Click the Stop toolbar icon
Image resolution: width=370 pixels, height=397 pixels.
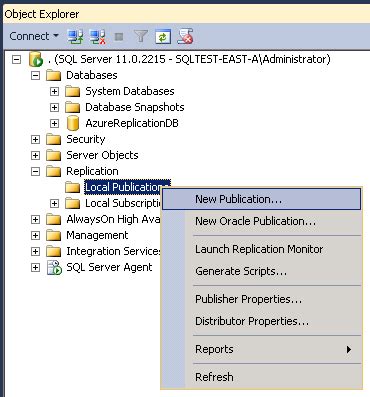click(119, 37)
